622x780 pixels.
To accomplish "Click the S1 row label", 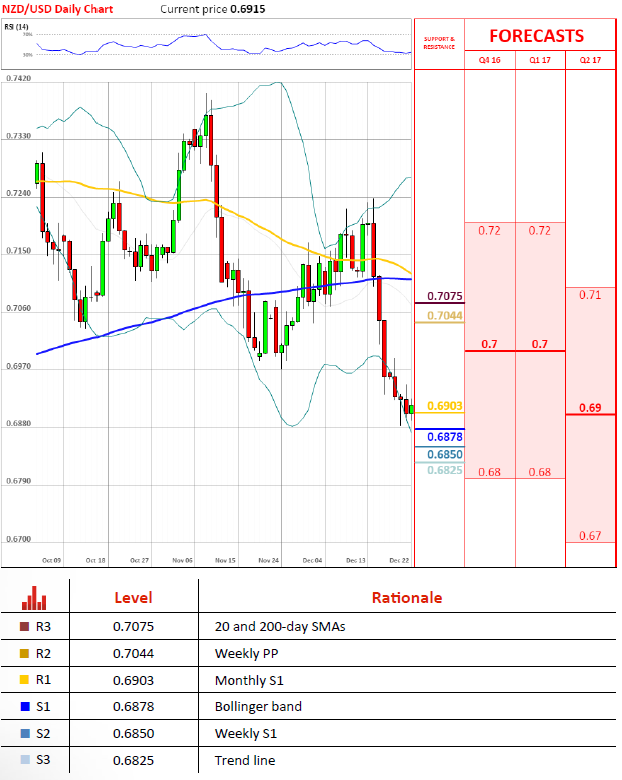I will [43, 706].
